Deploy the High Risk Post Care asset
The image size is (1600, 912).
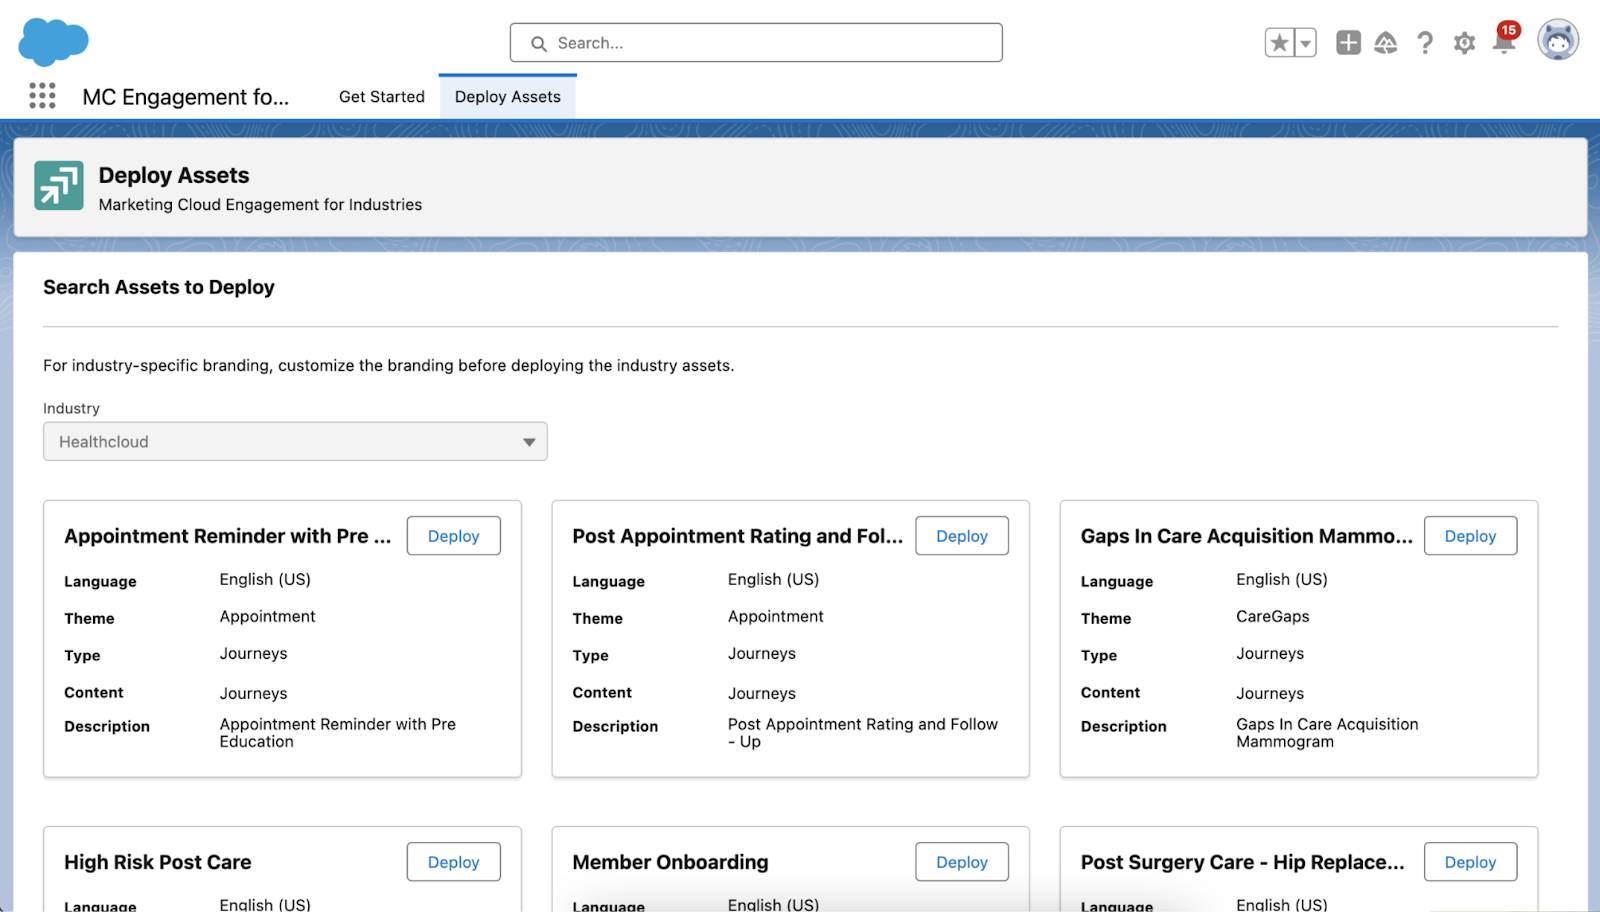453,862
